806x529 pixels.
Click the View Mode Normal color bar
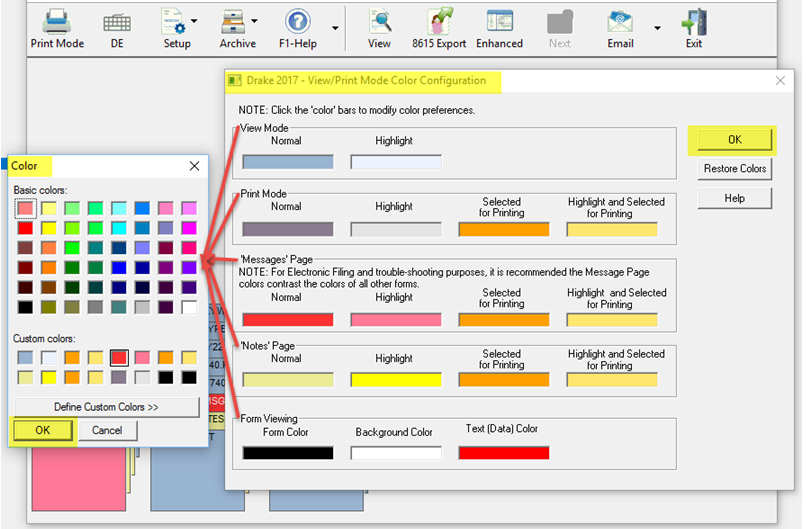pos(287,161)
